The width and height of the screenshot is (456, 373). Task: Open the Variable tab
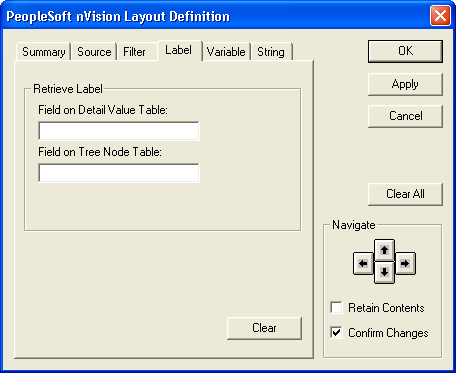226,52
